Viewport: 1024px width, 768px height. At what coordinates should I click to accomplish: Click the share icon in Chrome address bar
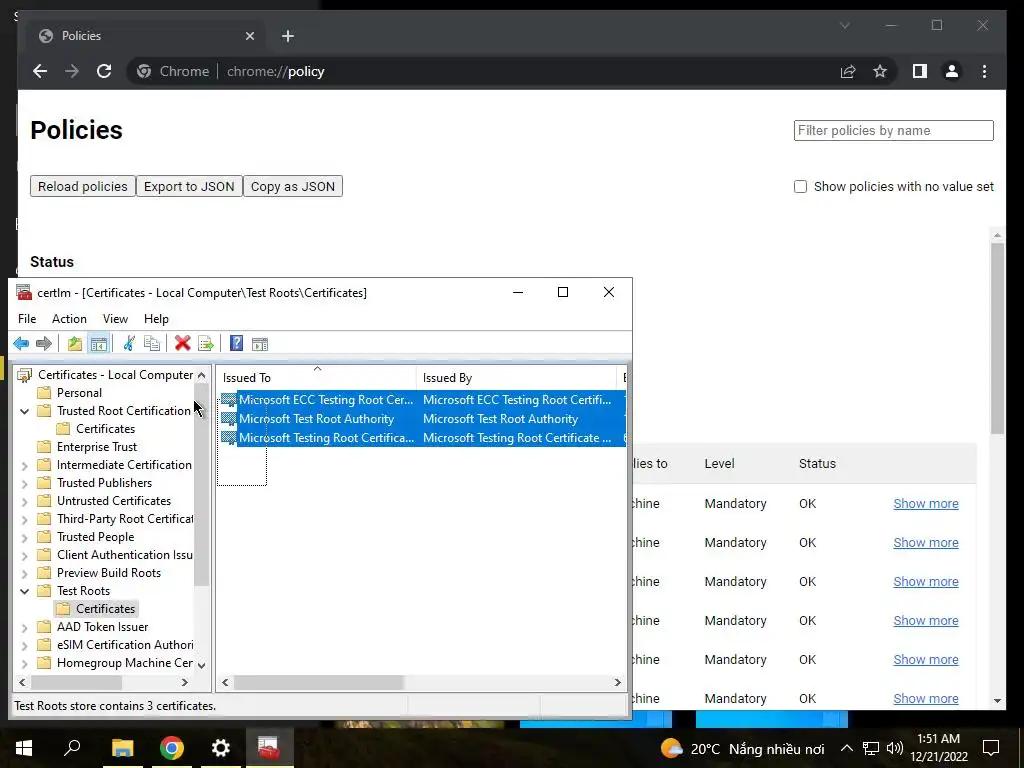tap(848, 71)
